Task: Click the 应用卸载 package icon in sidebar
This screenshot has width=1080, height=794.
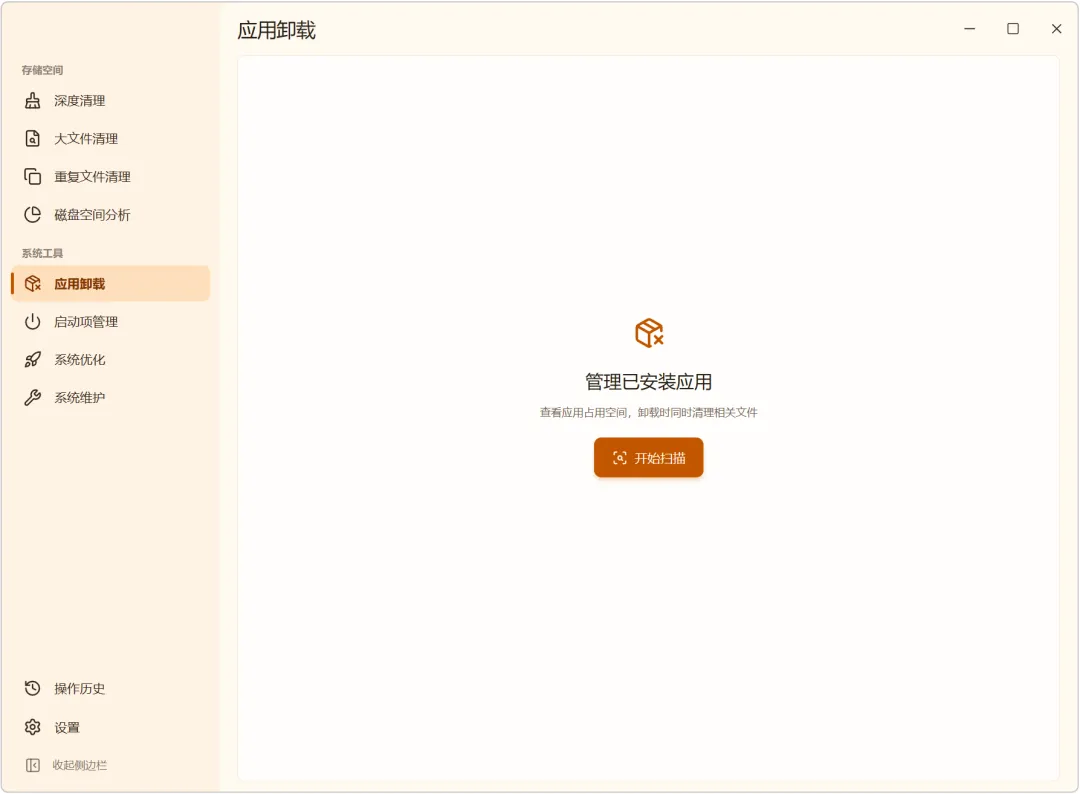Action: click(x=32, y=284)
